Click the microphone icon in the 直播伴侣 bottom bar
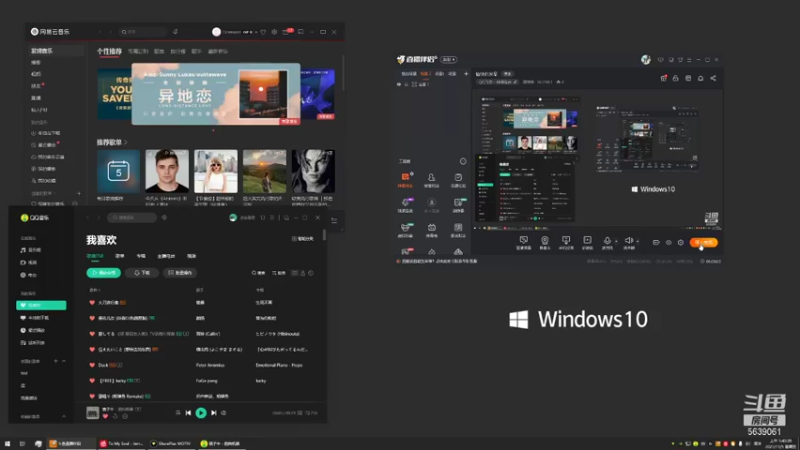This screenshot has height=450, width=800. click(607, 241)
